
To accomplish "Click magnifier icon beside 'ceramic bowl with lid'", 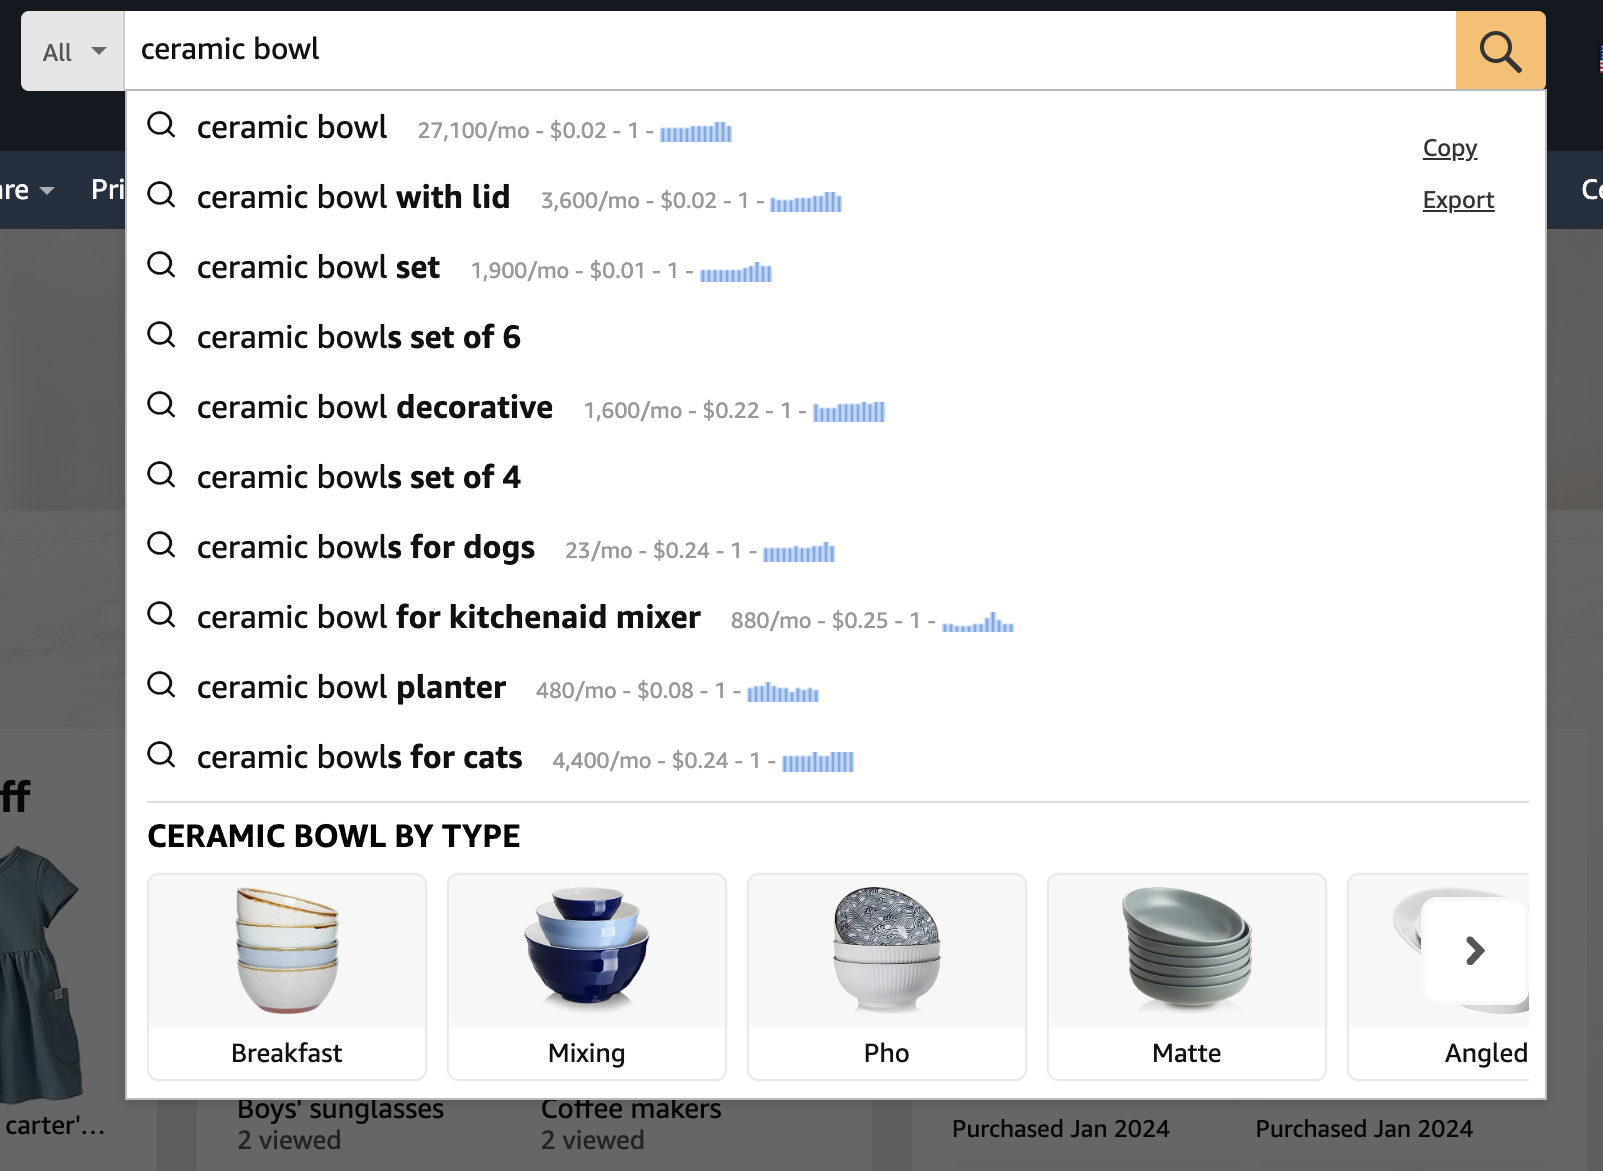I will pyautogui.click(x=161, y=195).
